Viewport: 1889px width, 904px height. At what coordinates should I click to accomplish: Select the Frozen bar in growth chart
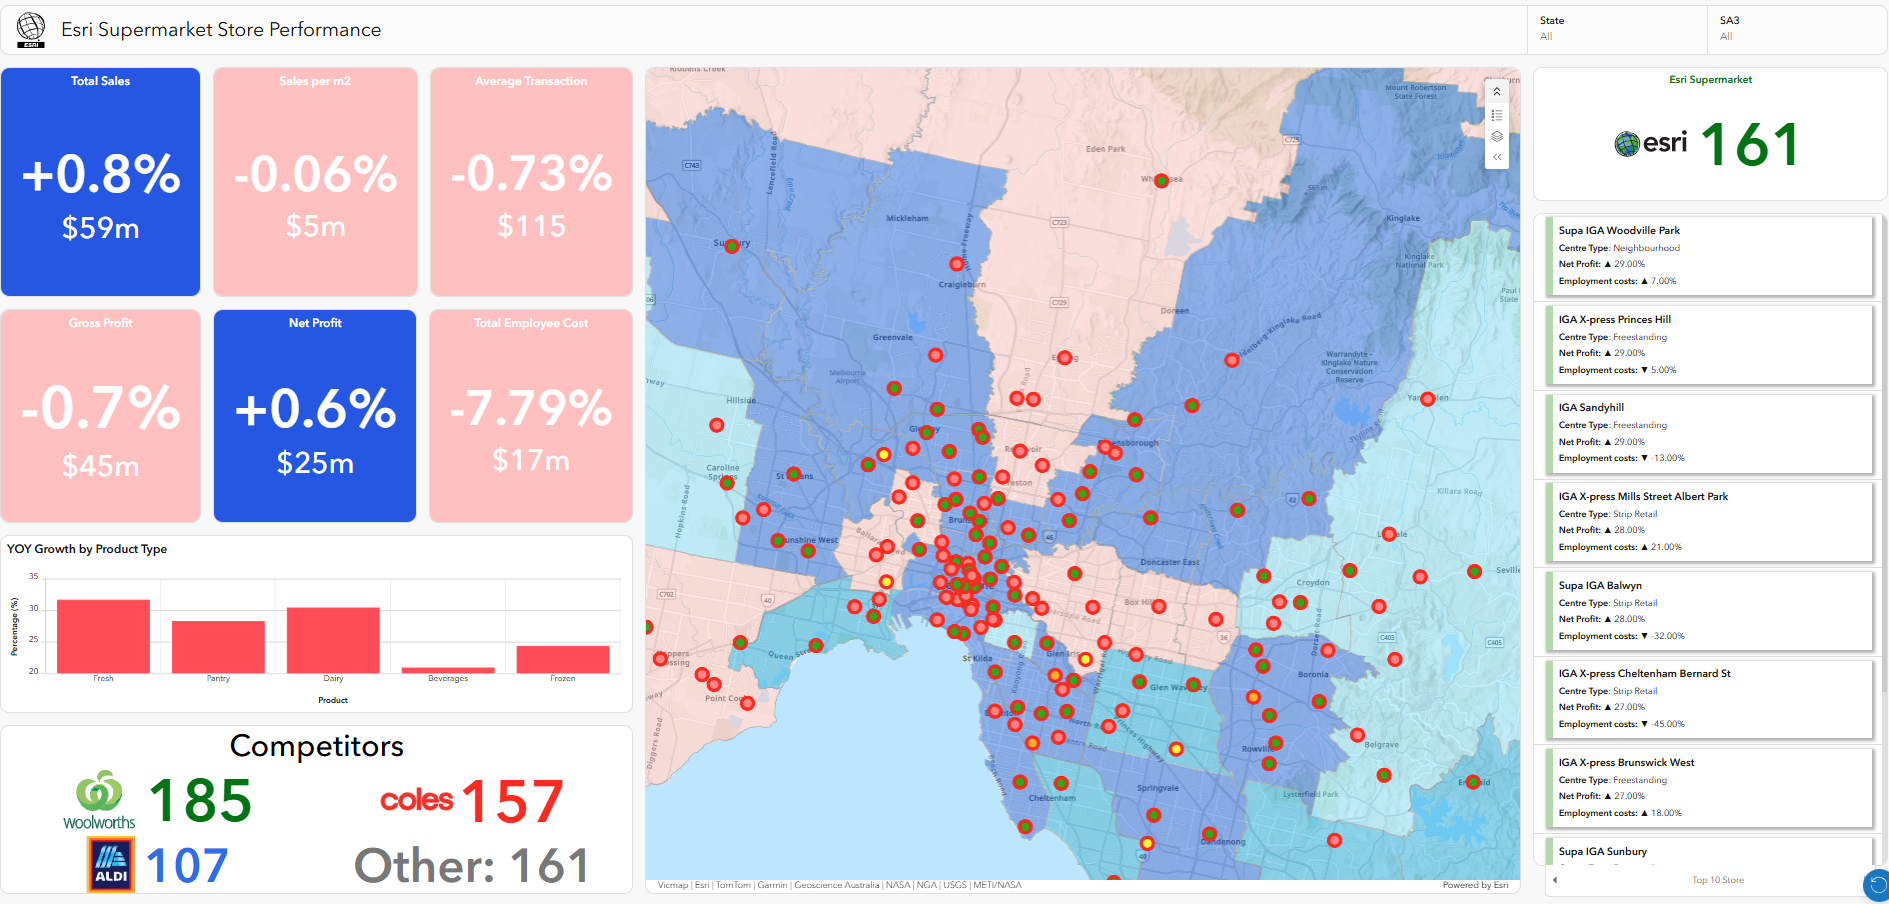[563, 659]
